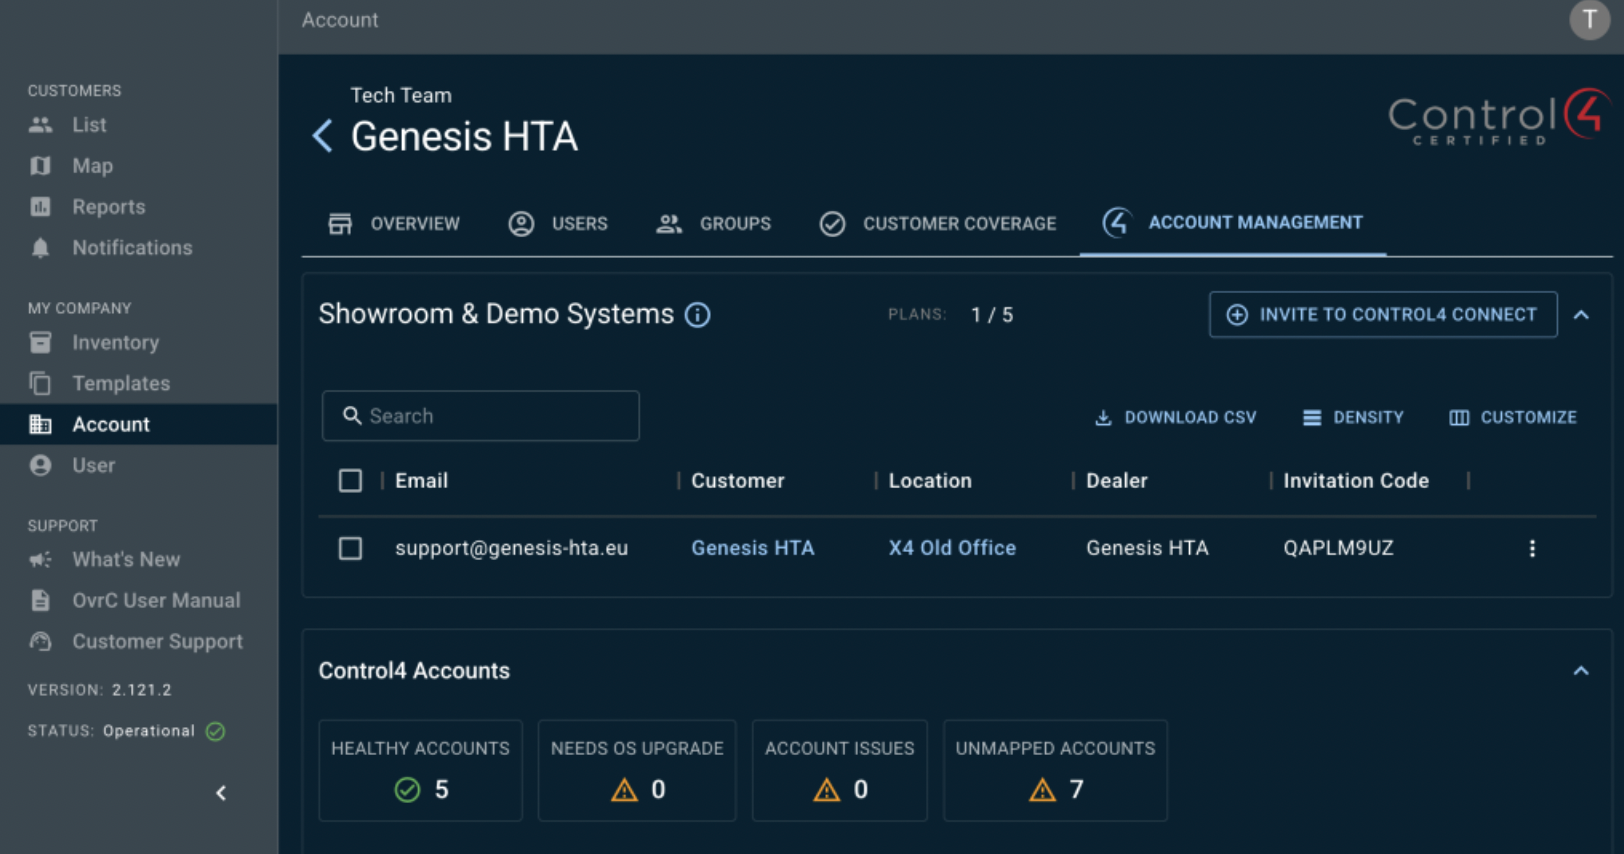Click the Needs OS Upgrade warning icon
Screen dimensions: 1624x854
[x=624, y=790]
